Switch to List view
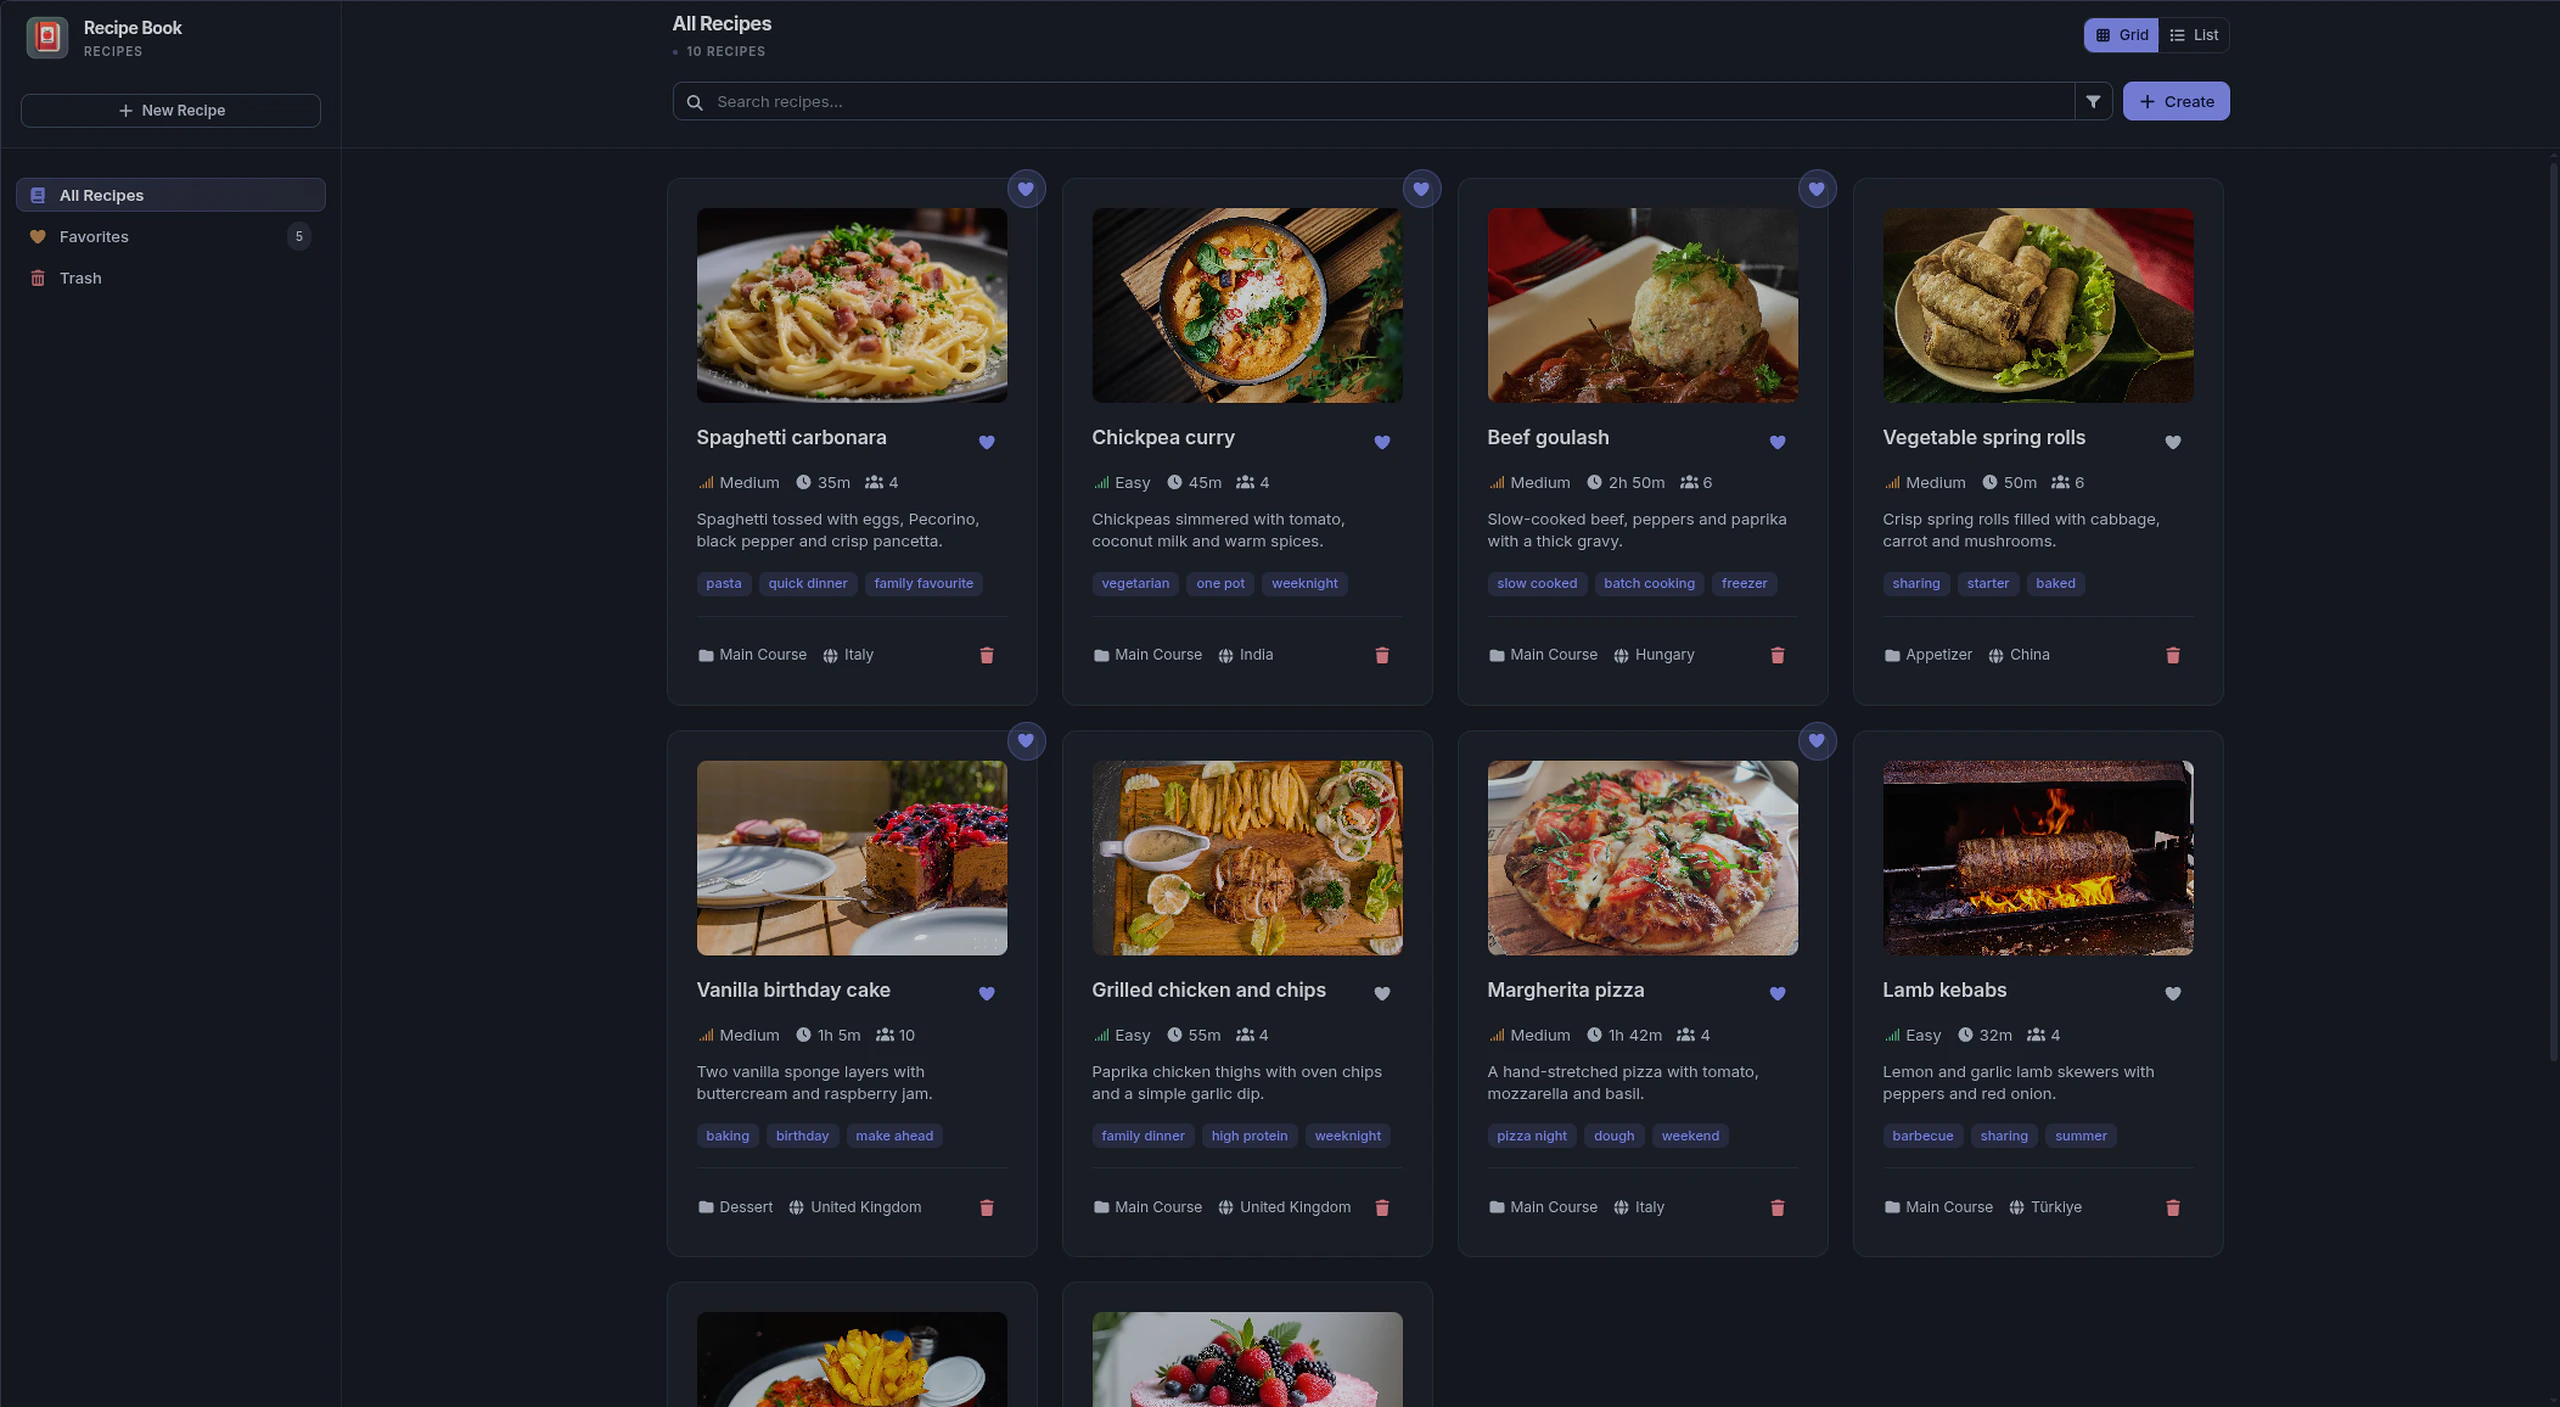 [2193, 35]
